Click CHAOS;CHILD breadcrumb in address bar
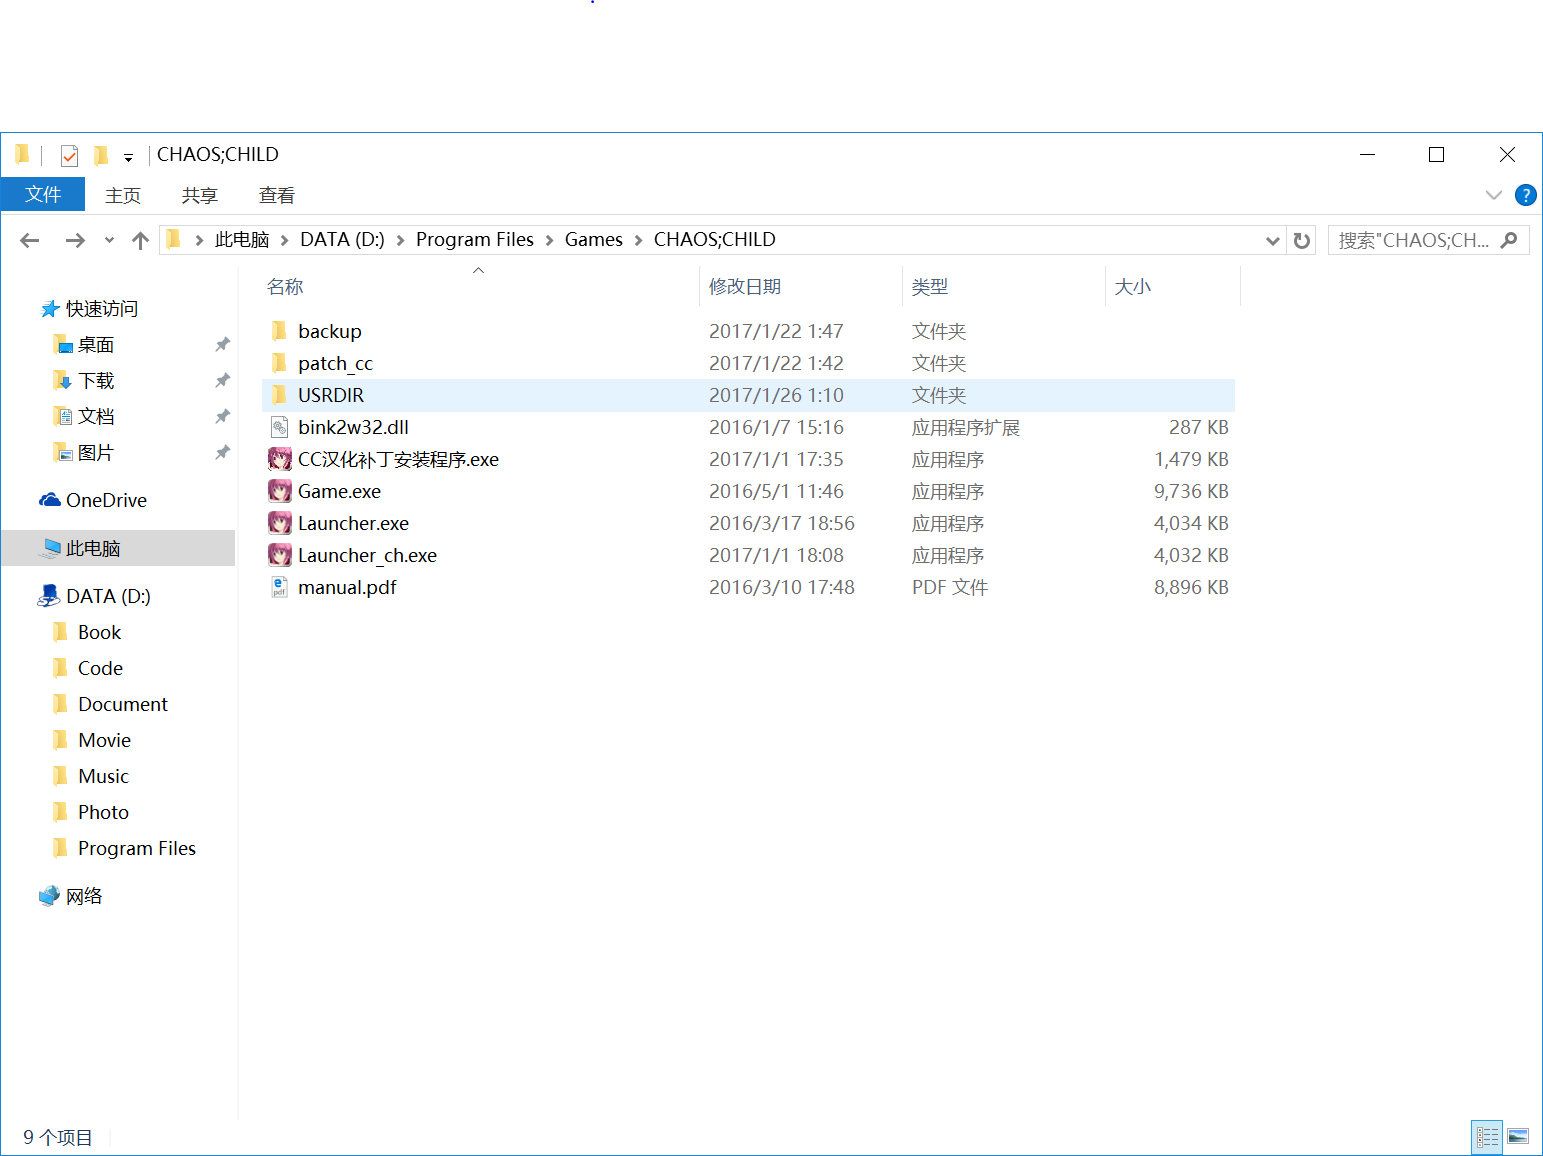This screenshot has width=1543, height=1156. (715, 240)
